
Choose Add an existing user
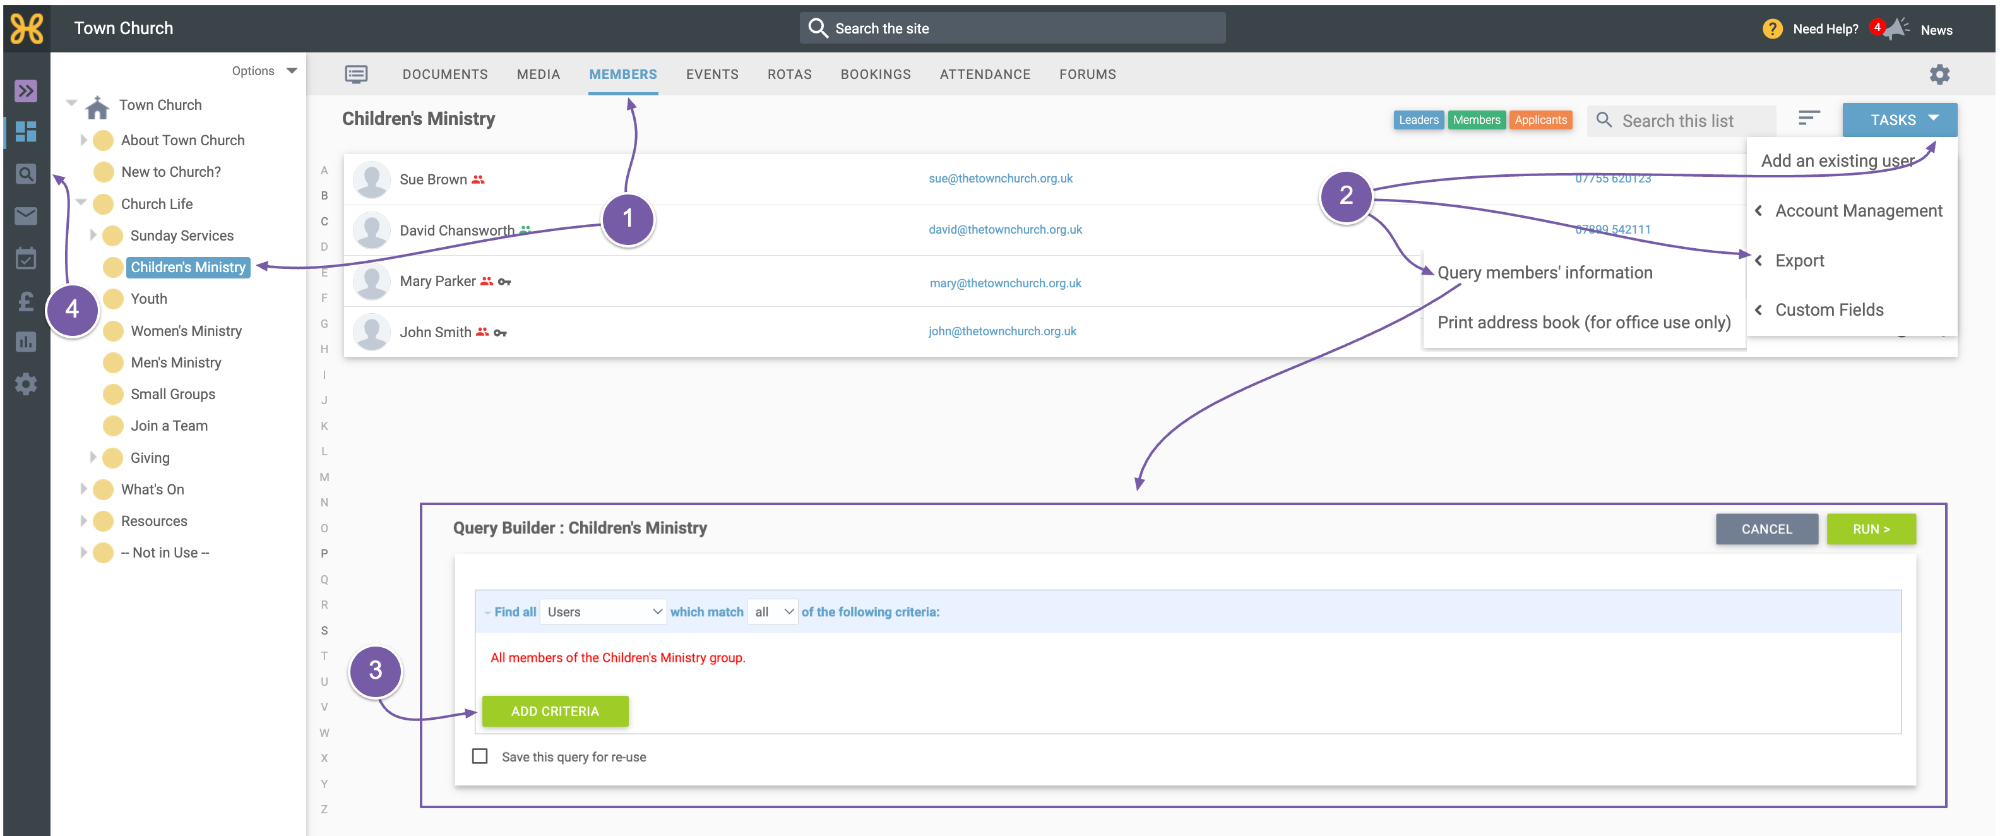(1837, 160)
